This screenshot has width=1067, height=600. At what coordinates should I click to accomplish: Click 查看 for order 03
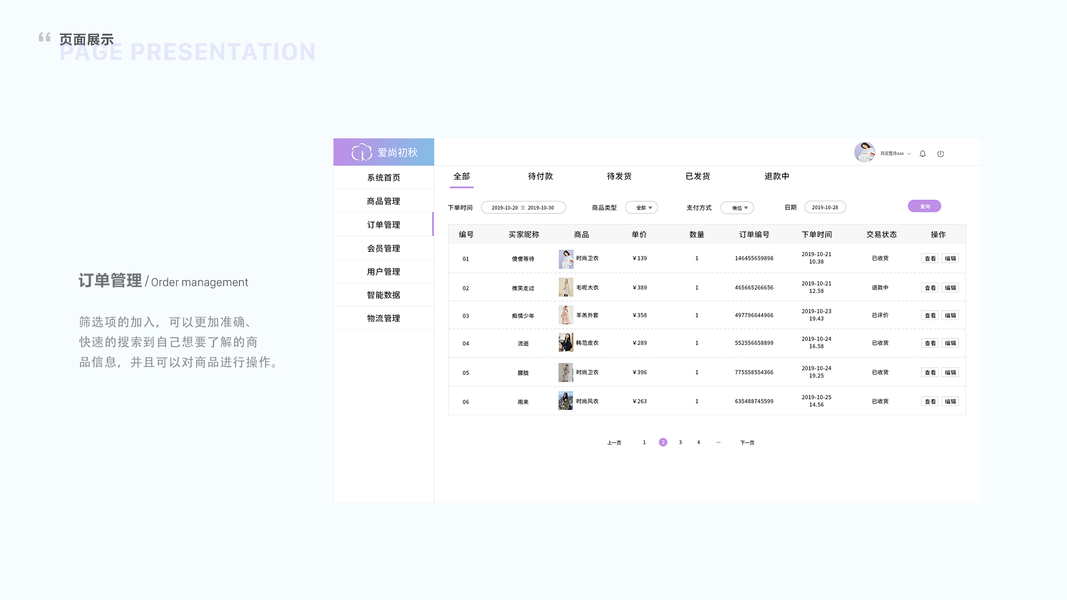tap(930, 316)
